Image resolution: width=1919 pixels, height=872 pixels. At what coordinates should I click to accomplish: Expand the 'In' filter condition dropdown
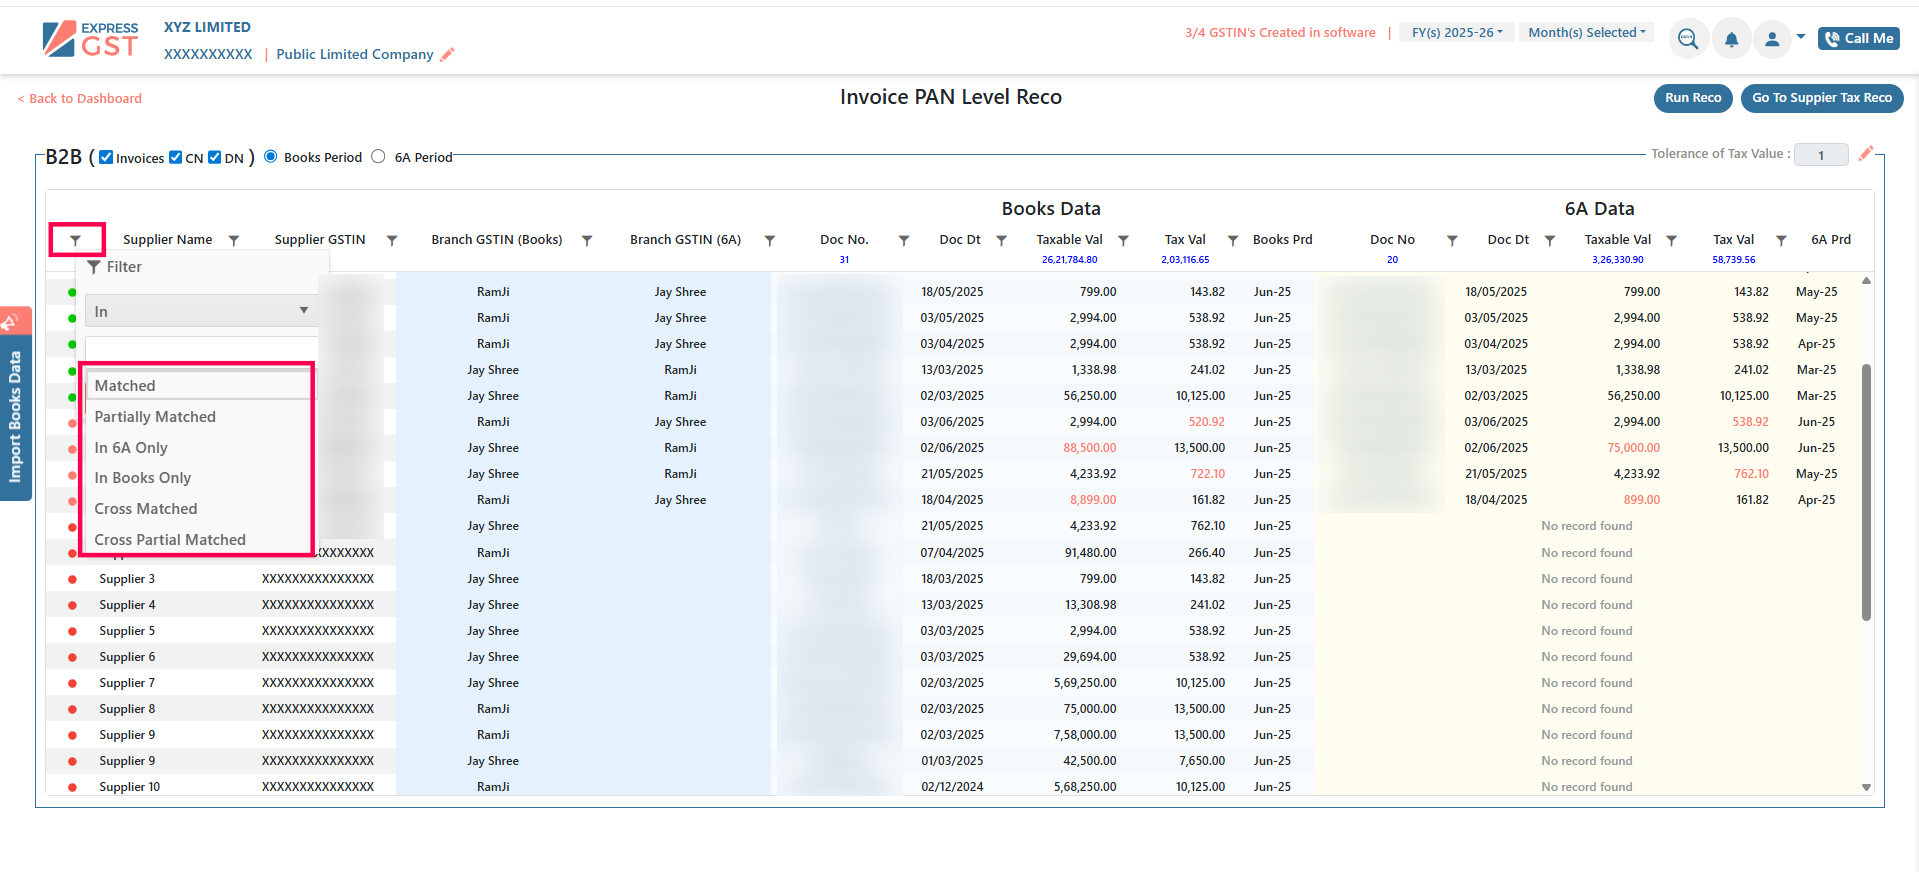(201, 311)
